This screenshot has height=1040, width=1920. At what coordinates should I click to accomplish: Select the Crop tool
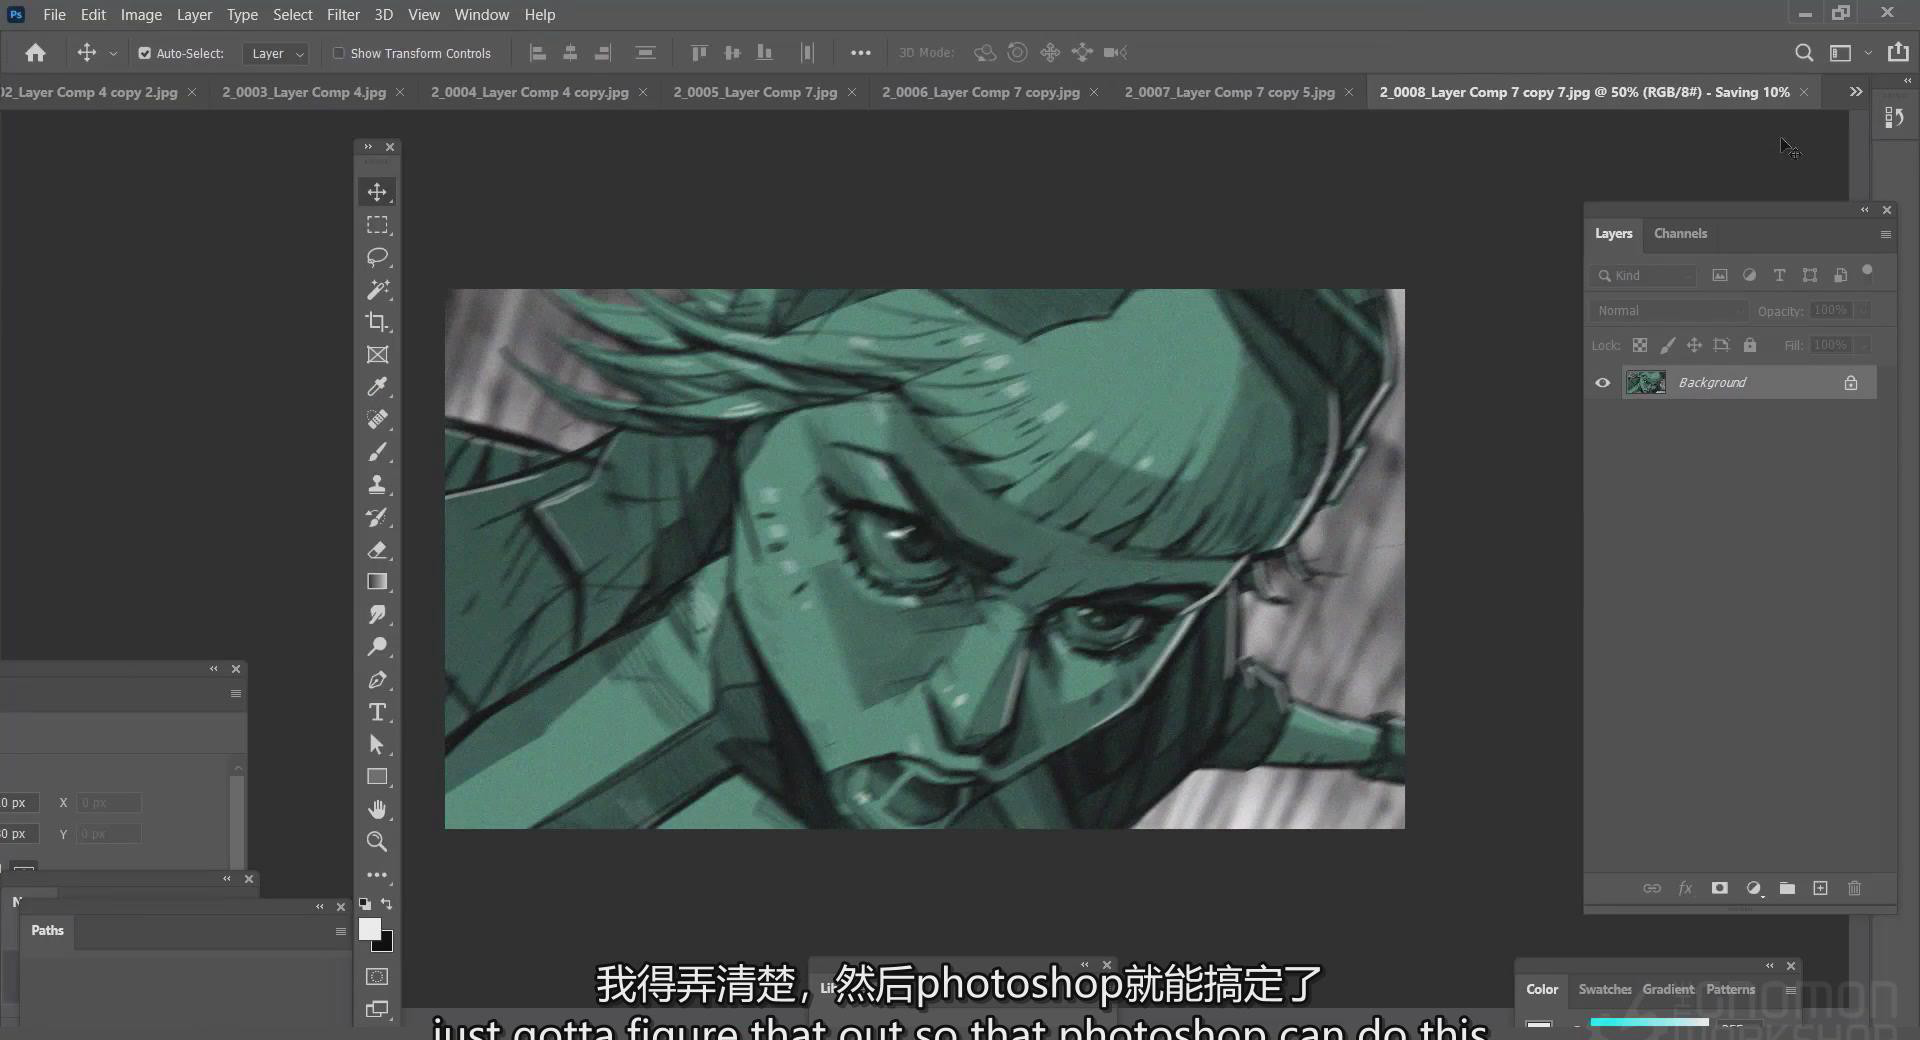coord(377,322)
